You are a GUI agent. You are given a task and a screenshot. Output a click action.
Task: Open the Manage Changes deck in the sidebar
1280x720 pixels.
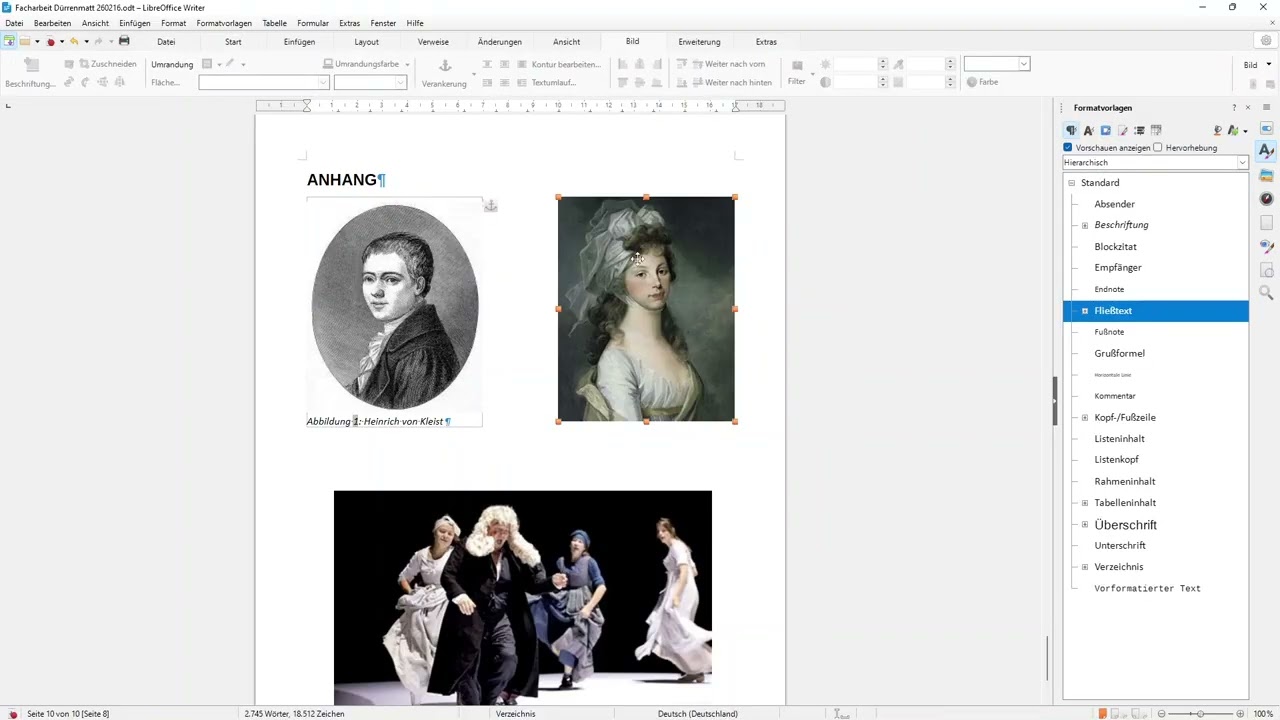click(x=1267, y=270)
